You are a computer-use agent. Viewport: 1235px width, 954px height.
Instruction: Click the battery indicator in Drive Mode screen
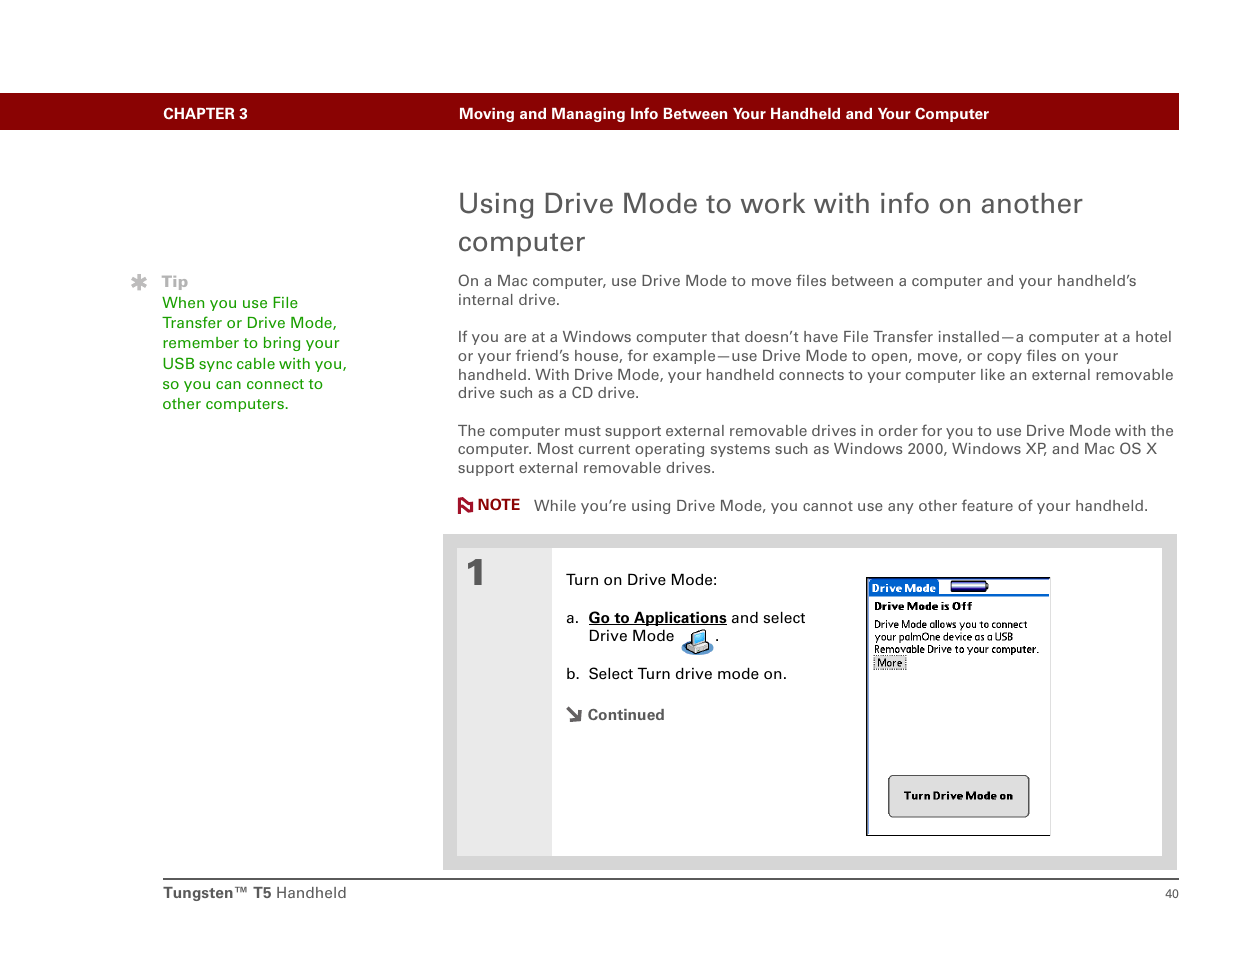[x=968, y=587]
